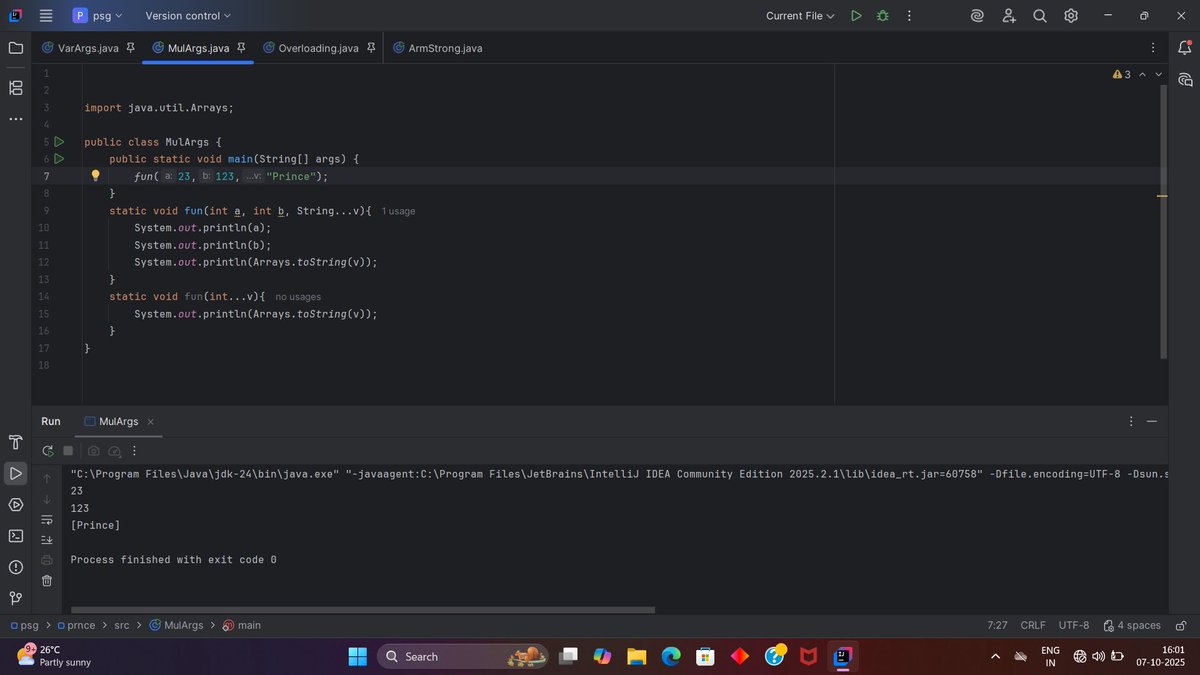The width and height of the screenshot is (1200, 675).
Task: Open IDE settings gear
Action: point(1071,16)
